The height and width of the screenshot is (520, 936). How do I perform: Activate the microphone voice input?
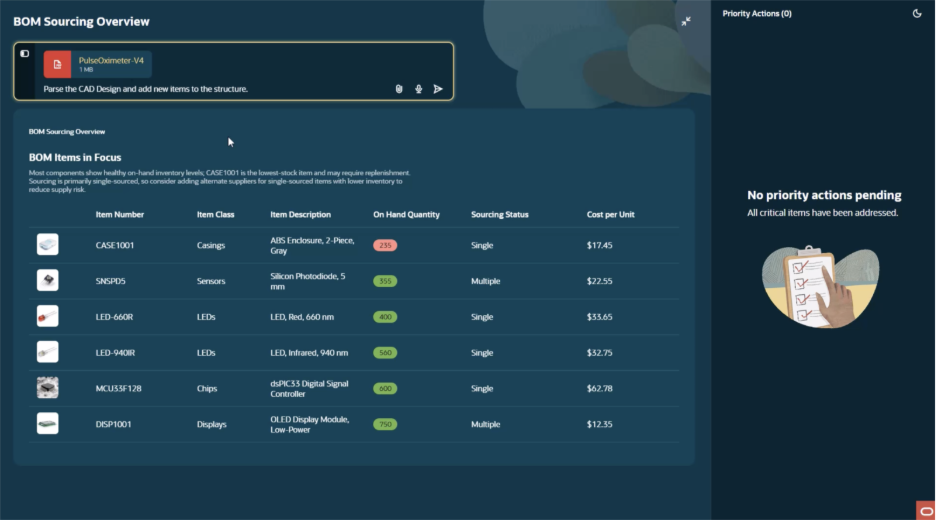418,89
